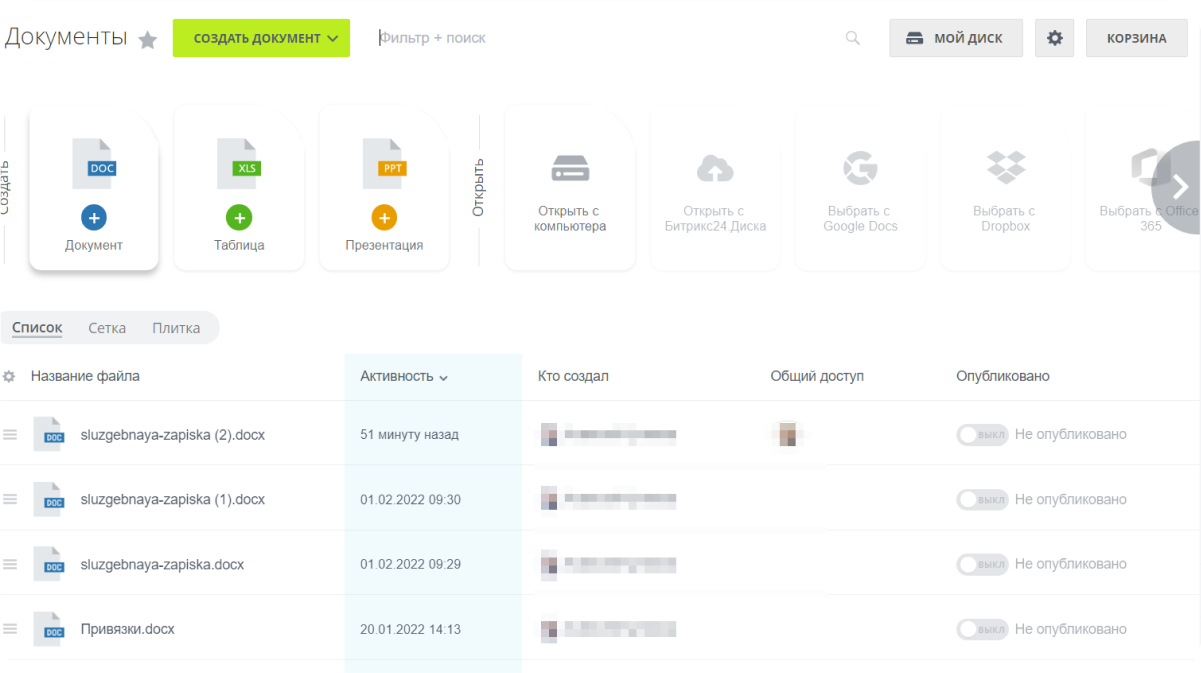Choose Открыть с Битрикс24 Диска
This screenshot has width=1201, height=673.
[715, 188]
